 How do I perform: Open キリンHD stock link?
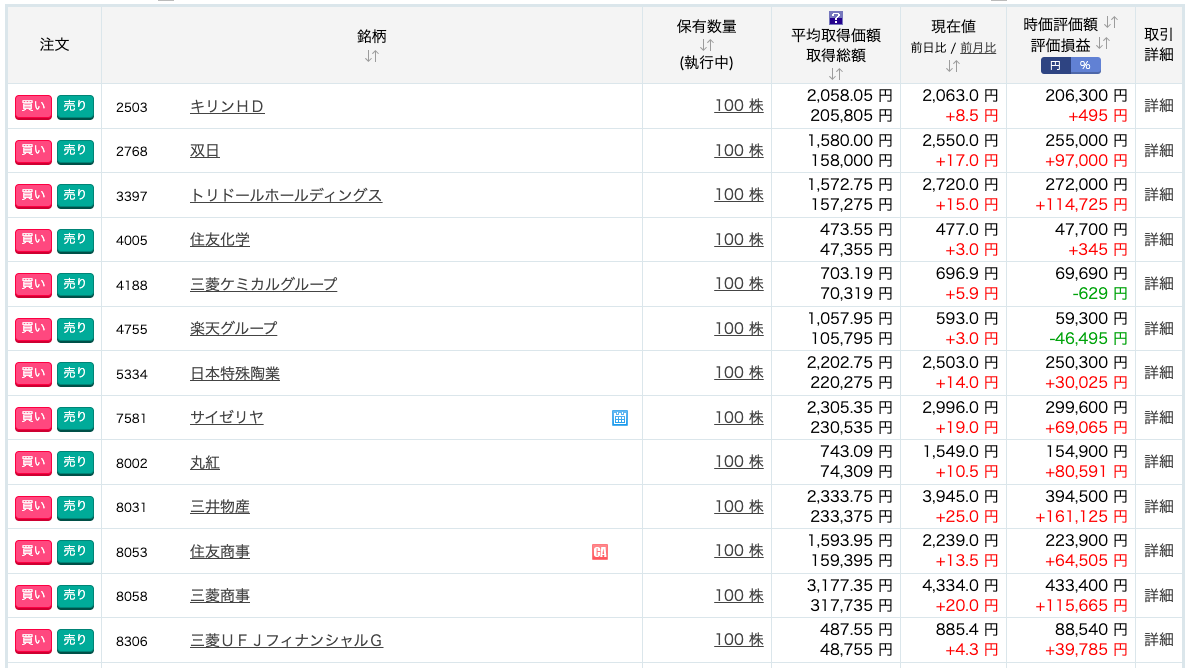pyautogui.click(x=227, y=107)
